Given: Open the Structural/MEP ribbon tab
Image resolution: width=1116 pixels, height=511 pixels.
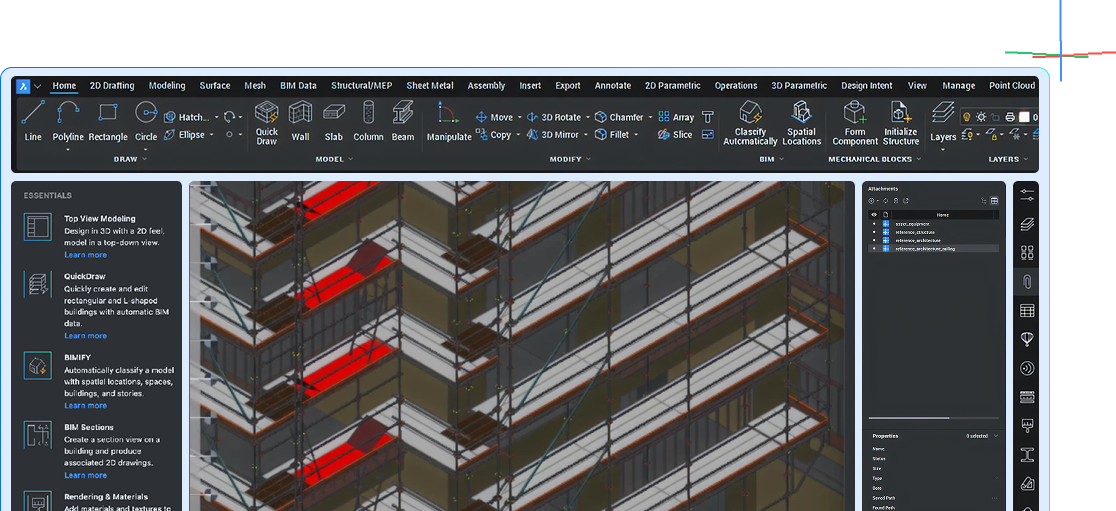Looking at the screenshot, I should tap(362, 85).
